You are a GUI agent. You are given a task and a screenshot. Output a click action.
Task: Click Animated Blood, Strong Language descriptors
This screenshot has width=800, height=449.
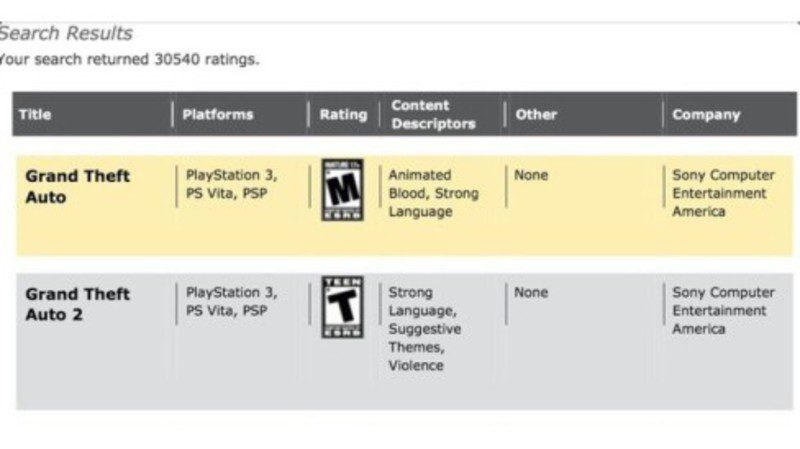pyautogui.click(x=433, y=193)
